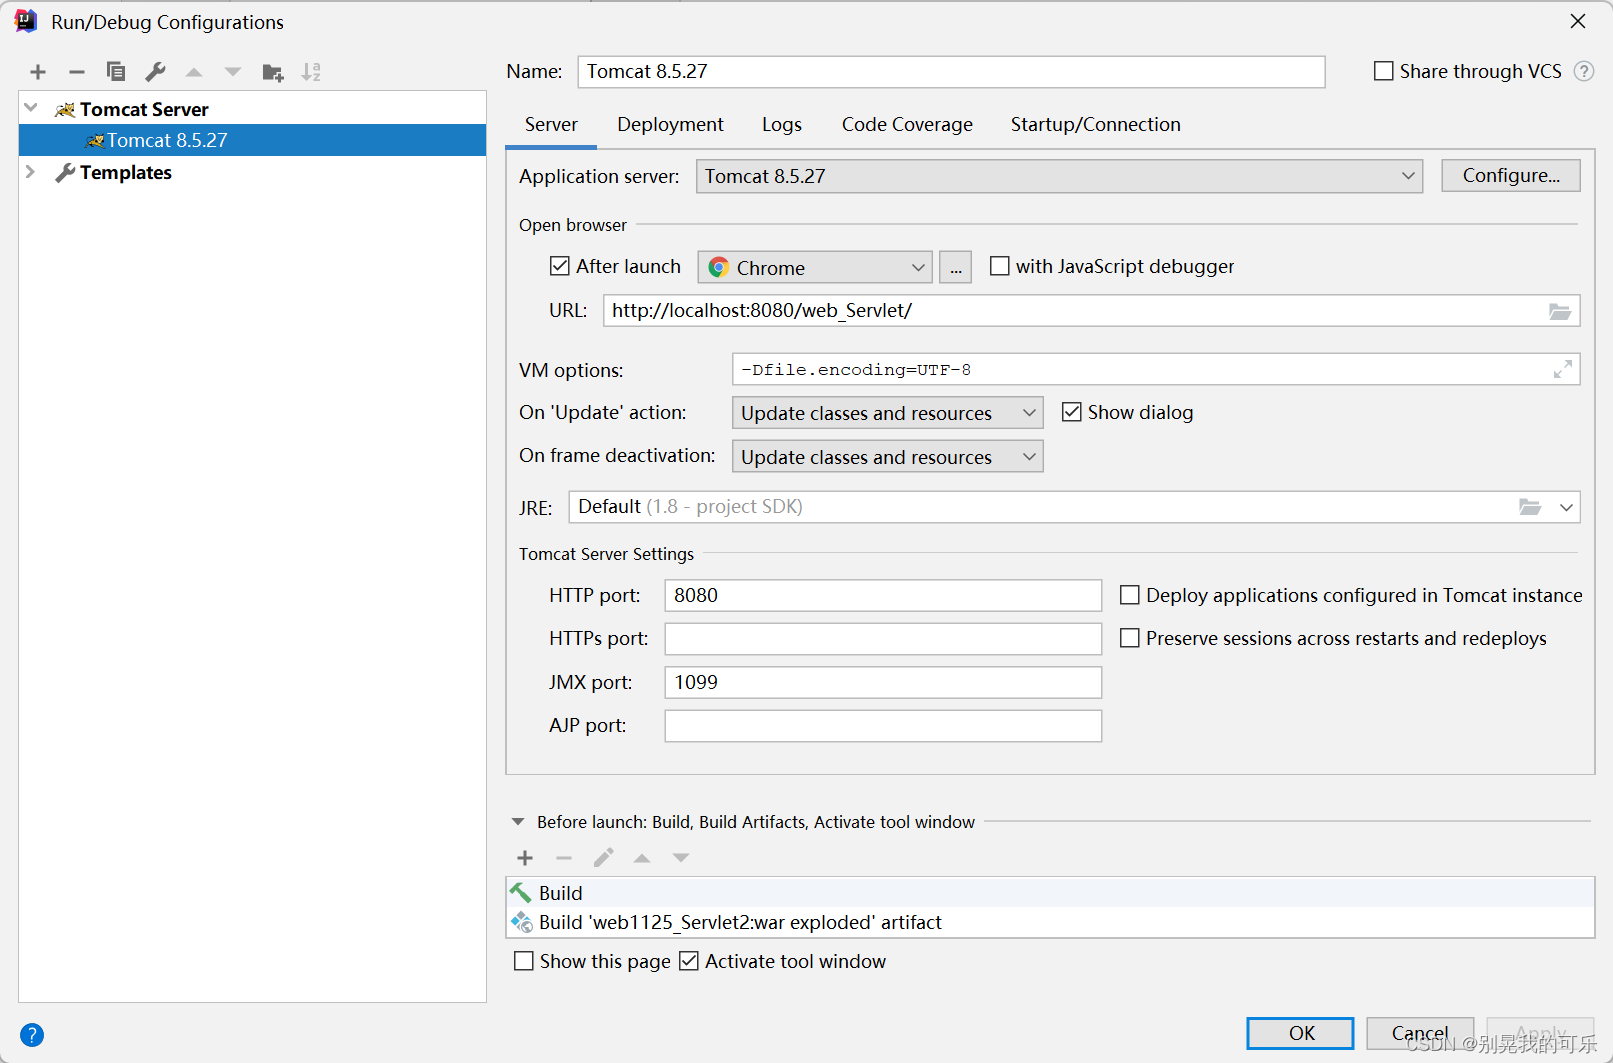Add before launch task plus icon
Screen dimensions: 1613x1063
(x=525, y=858)
